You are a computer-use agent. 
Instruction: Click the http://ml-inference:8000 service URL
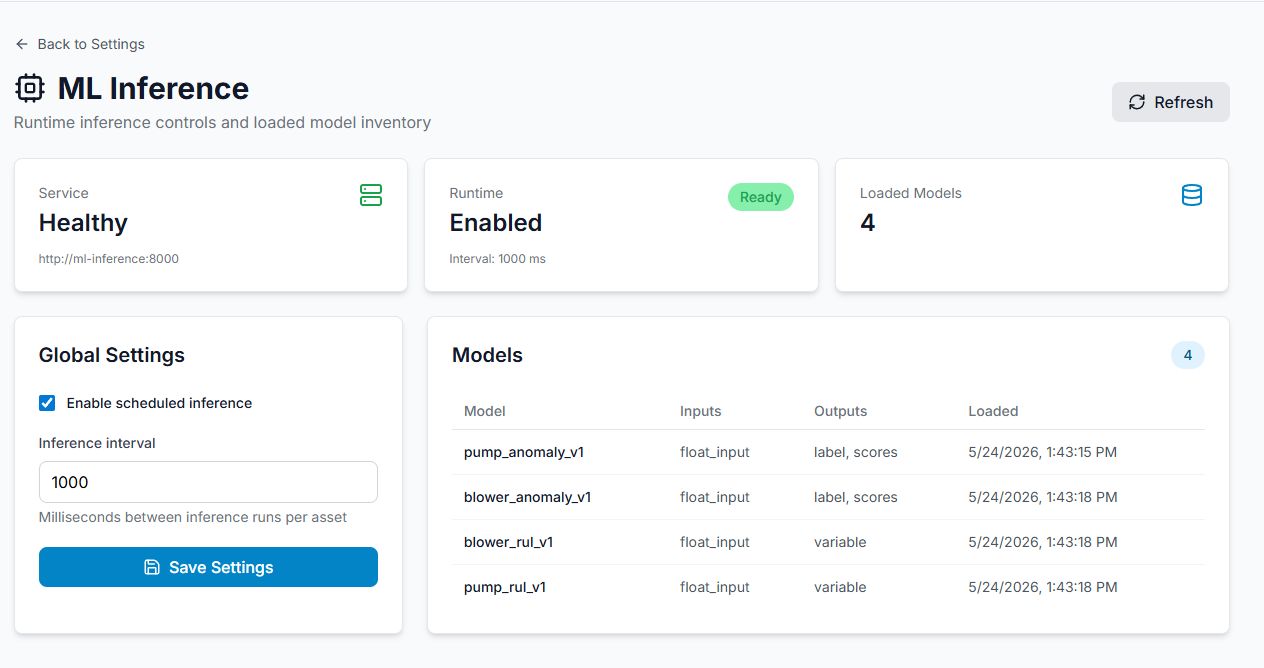[x=109, y=258]
